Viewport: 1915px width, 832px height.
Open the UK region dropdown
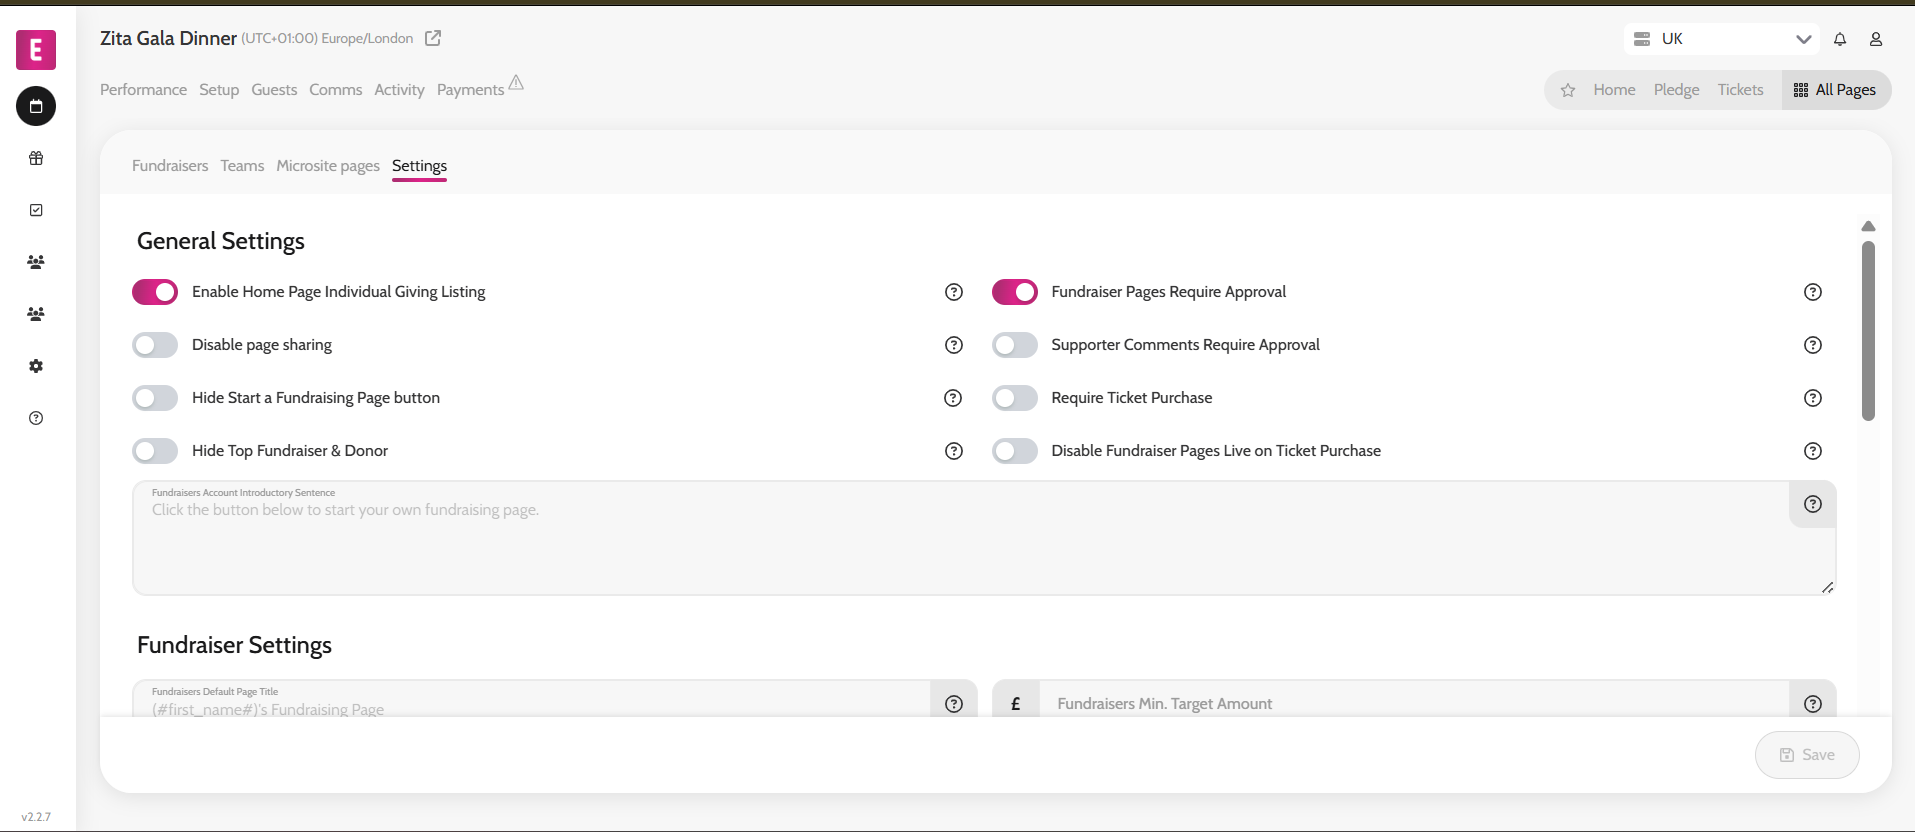[1722, 39]
